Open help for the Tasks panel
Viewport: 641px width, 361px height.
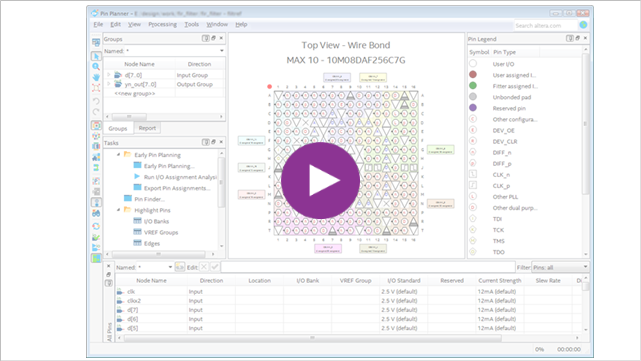pyautogui.click(x=206, y=142)
